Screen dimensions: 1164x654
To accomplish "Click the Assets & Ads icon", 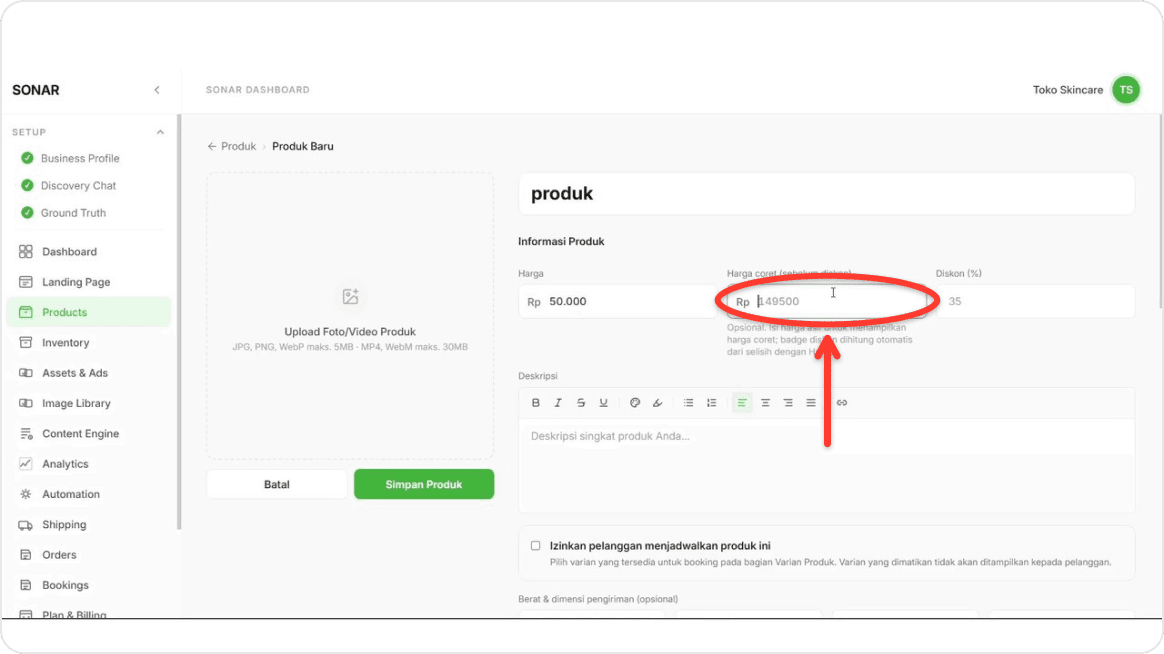I will (26, 373).
